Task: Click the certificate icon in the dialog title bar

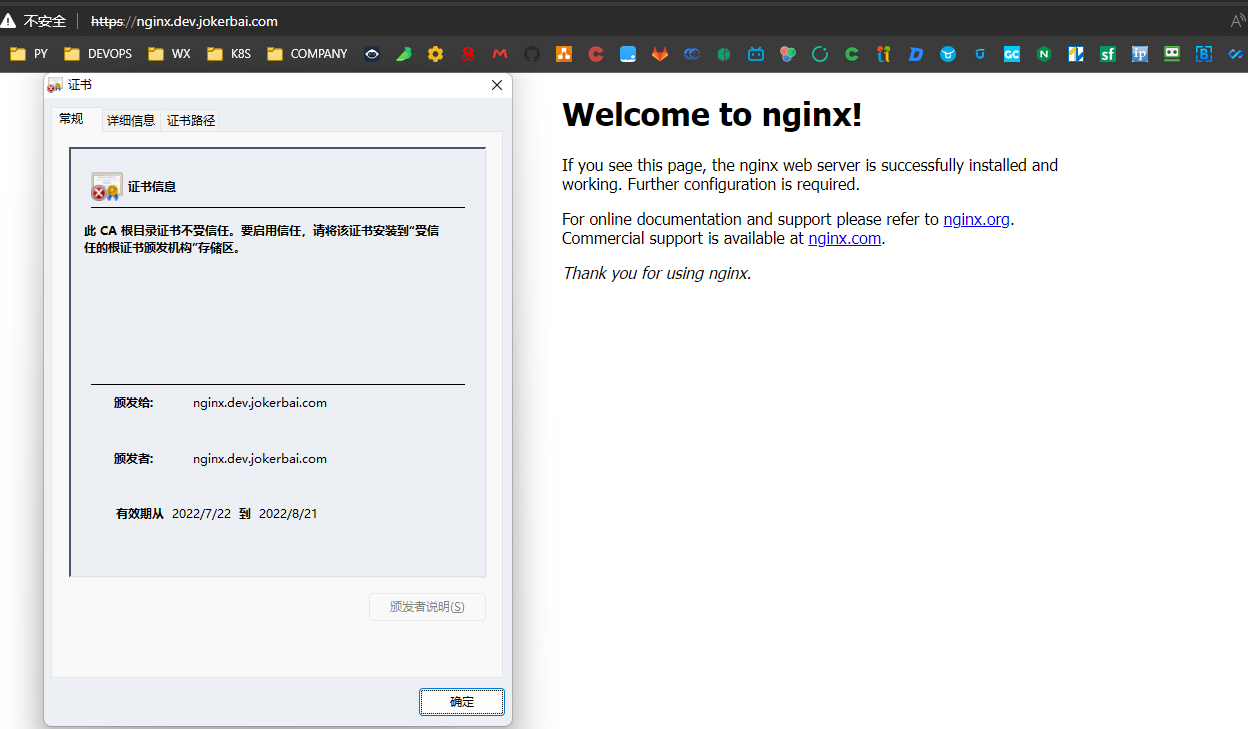Action: pyautogui.click(x=55, y=86)
